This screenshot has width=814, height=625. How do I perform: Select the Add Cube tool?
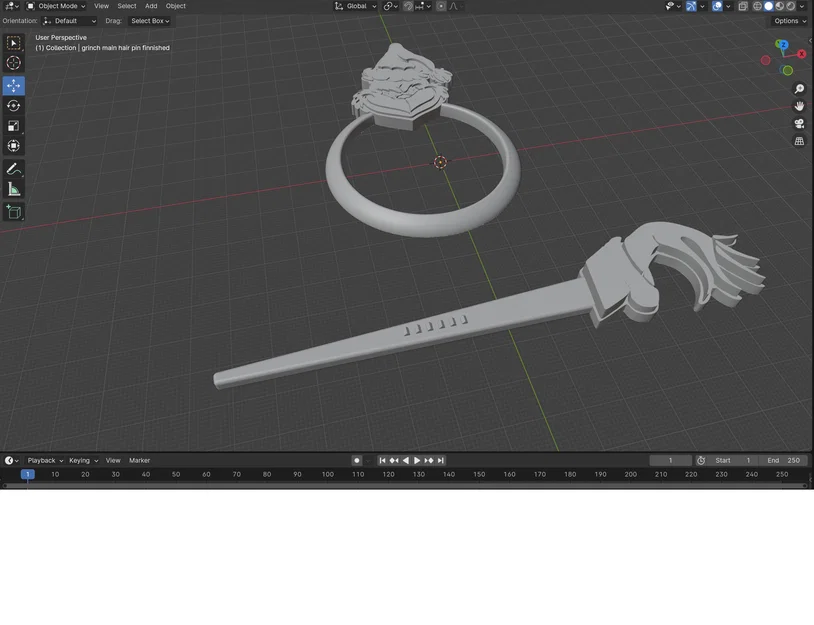tap(13, 212)
